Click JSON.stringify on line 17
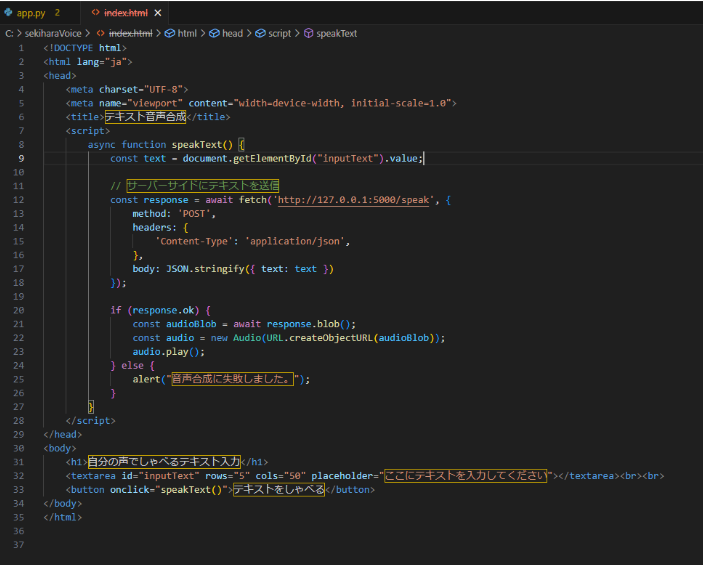Viewport: 703px width, 565px height. (x=205, y=269)
